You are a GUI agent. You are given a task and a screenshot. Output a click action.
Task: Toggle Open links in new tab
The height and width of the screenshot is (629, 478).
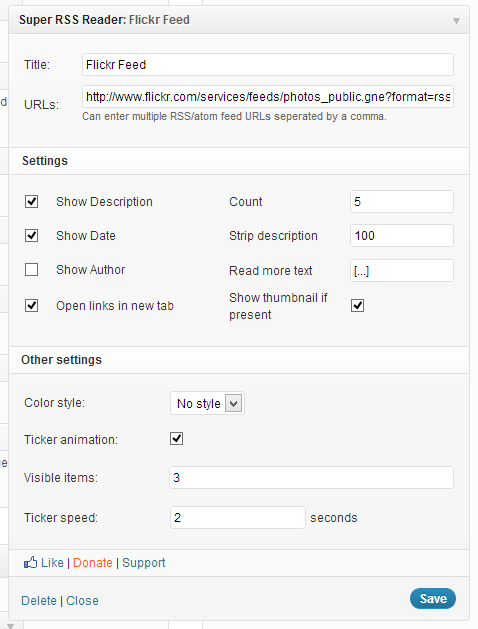(32, 306)
